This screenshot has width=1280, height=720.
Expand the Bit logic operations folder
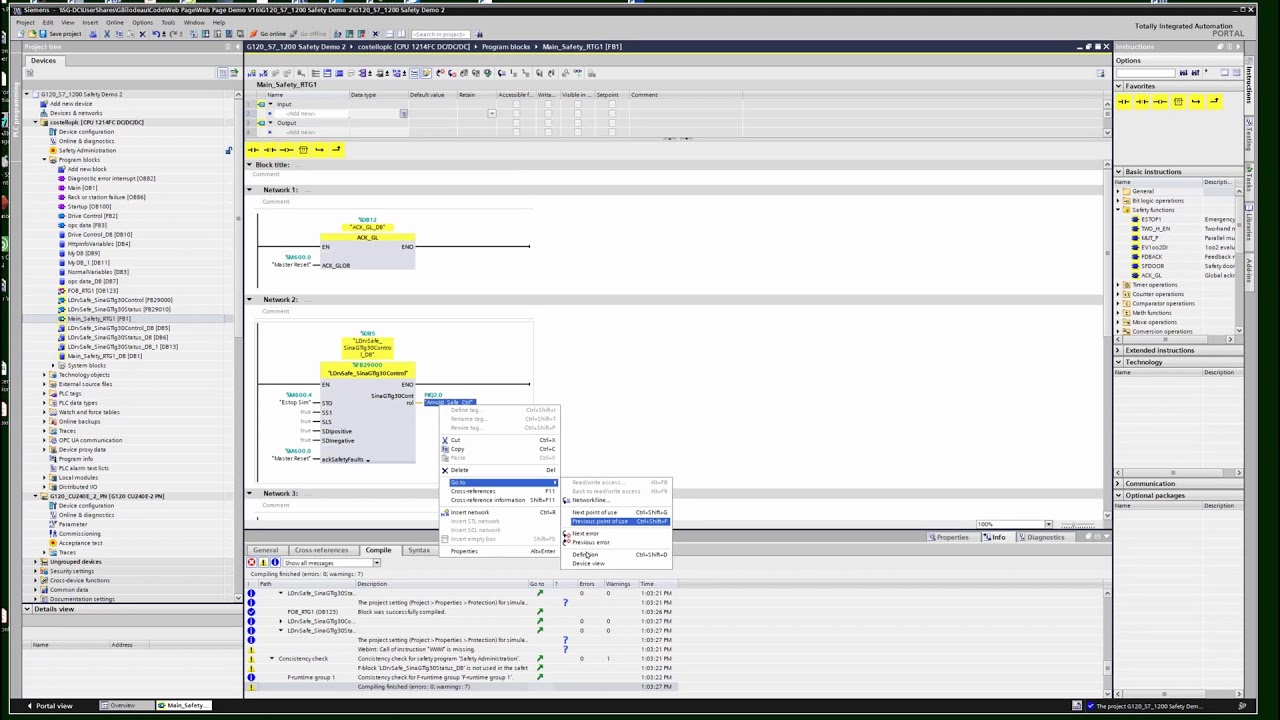coord(1118,201)
